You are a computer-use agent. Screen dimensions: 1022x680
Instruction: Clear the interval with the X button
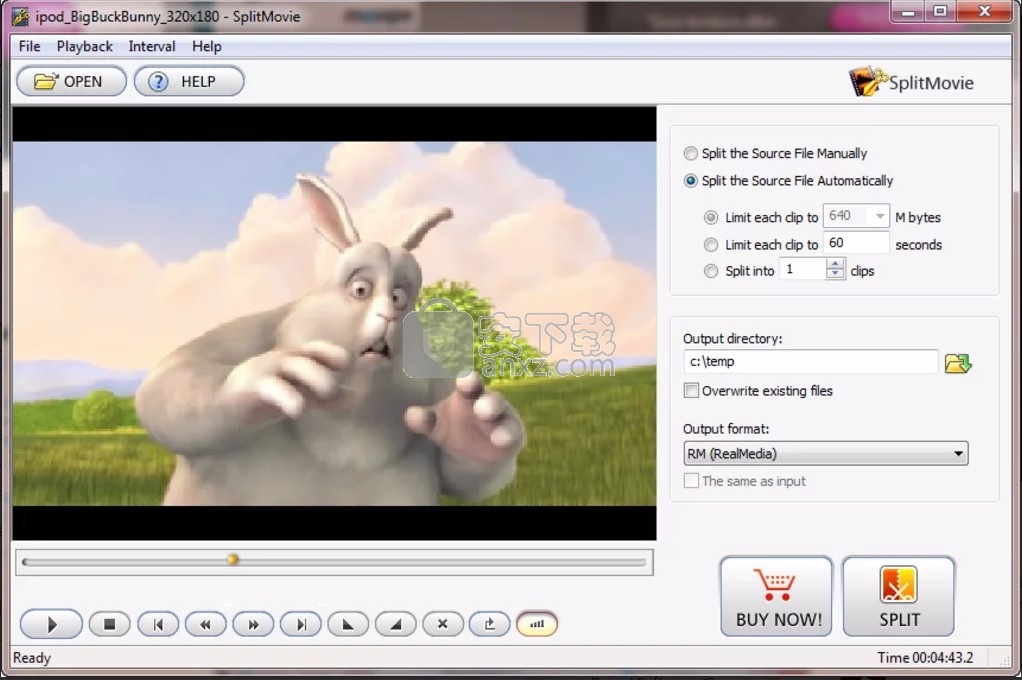pos(443,624)
